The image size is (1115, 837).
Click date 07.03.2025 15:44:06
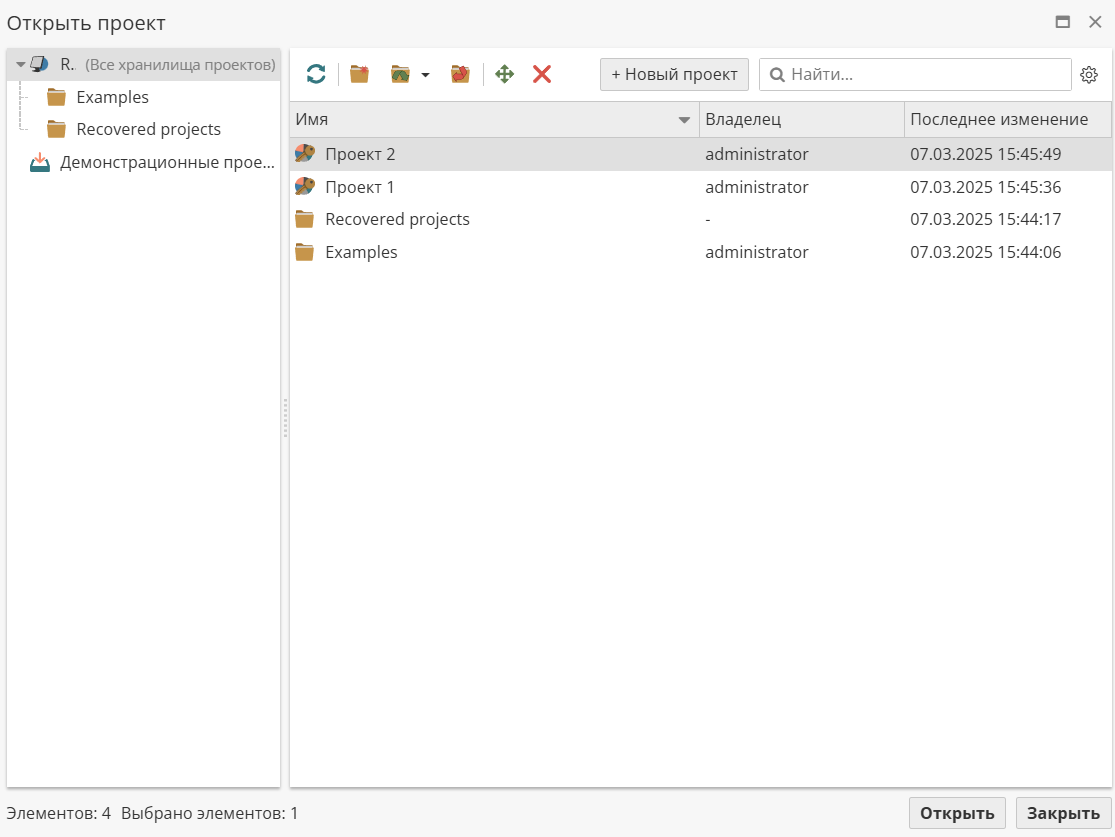coord(986,252)
